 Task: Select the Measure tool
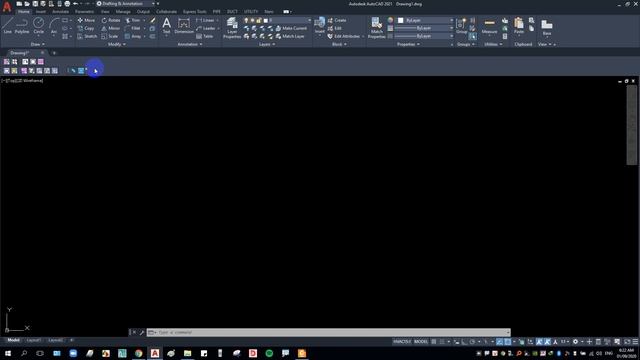pyautogui.click(x=489, y=26)
